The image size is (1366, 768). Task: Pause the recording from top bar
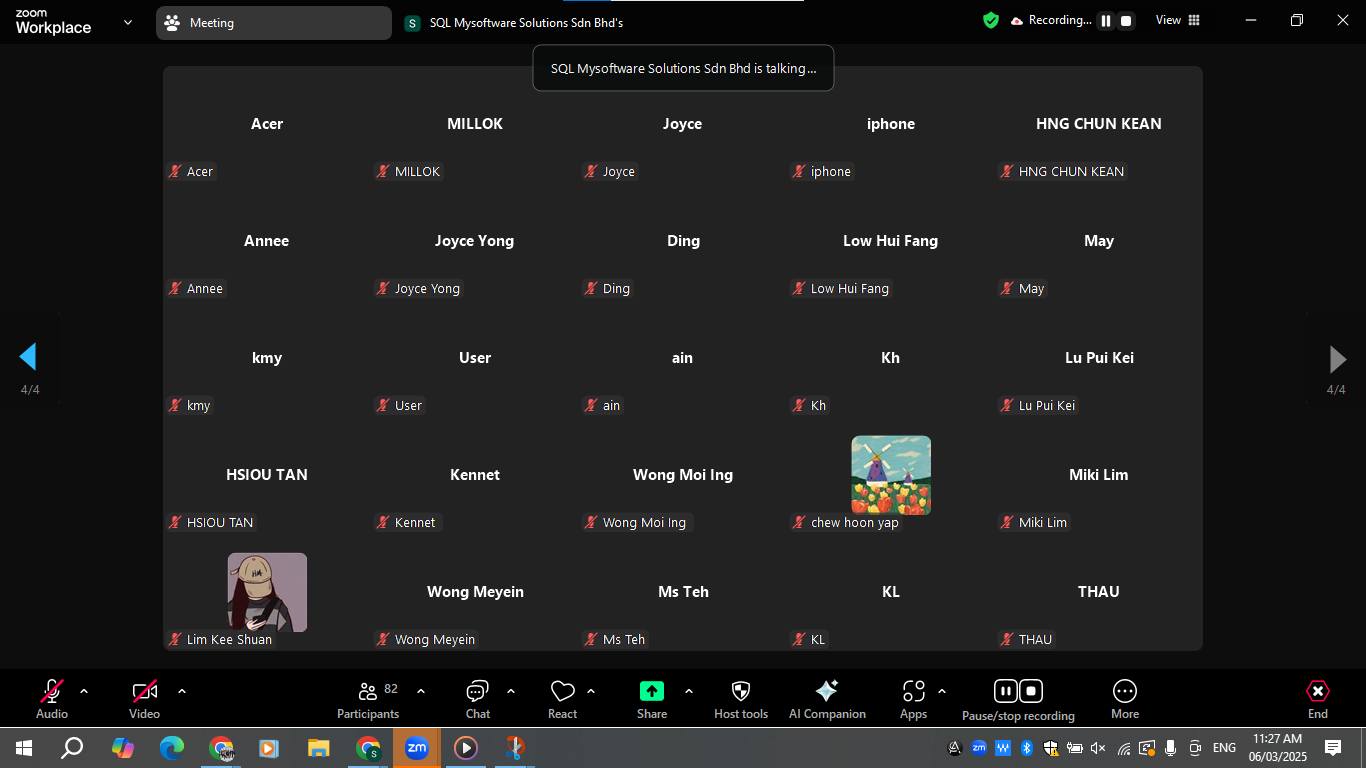click(1106, 20)
